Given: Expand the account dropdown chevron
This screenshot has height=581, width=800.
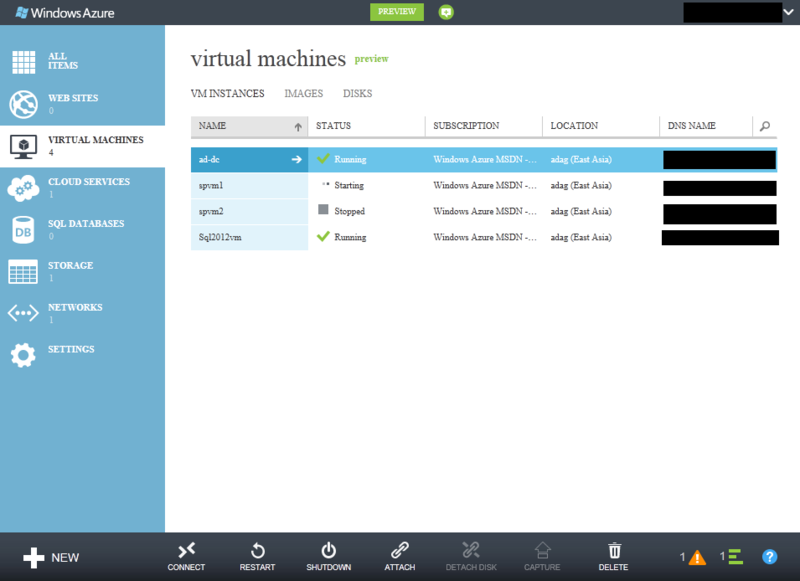Looking at the screenshot, I should (789, 12).
